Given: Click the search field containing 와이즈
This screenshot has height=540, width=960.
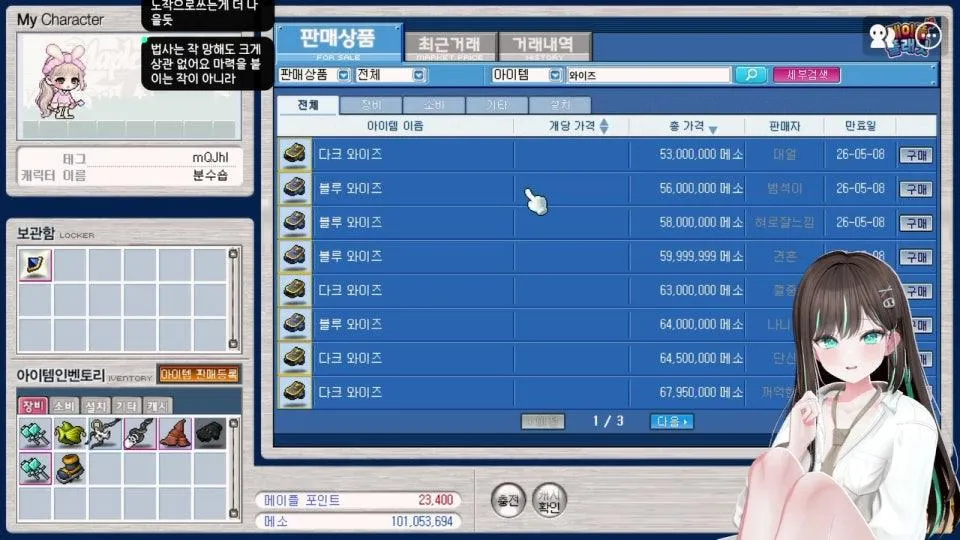Looking at the screenshot, I should pyautogui.click(x=648, y=75).
